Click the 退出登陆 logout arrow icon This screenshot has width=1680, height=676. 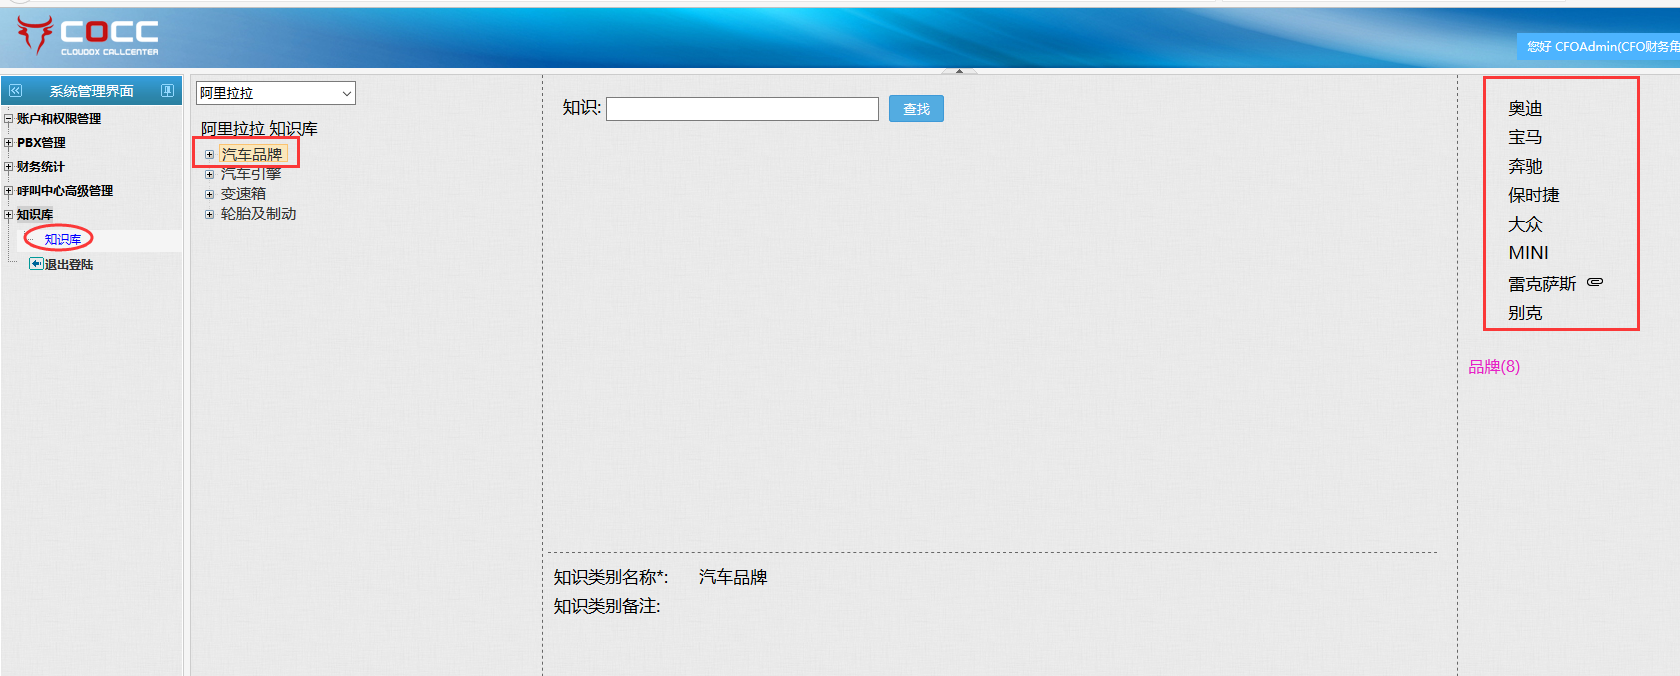[36, 264]
